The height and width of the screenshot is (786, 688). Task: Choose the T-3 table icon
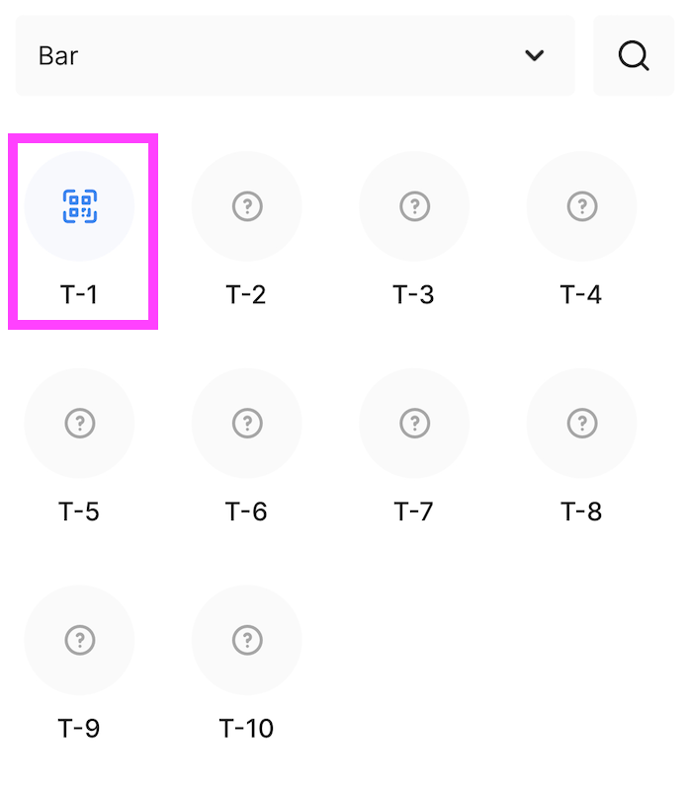(x=414, y=207)
